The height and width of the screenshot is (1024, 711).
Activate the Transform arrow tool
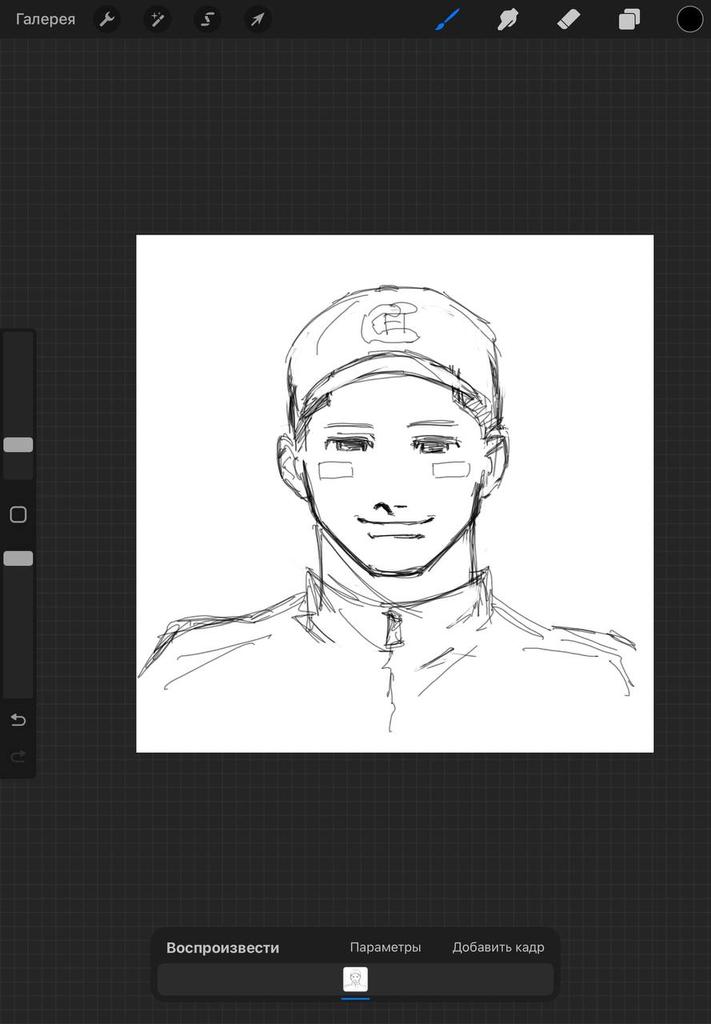(257, 20)
